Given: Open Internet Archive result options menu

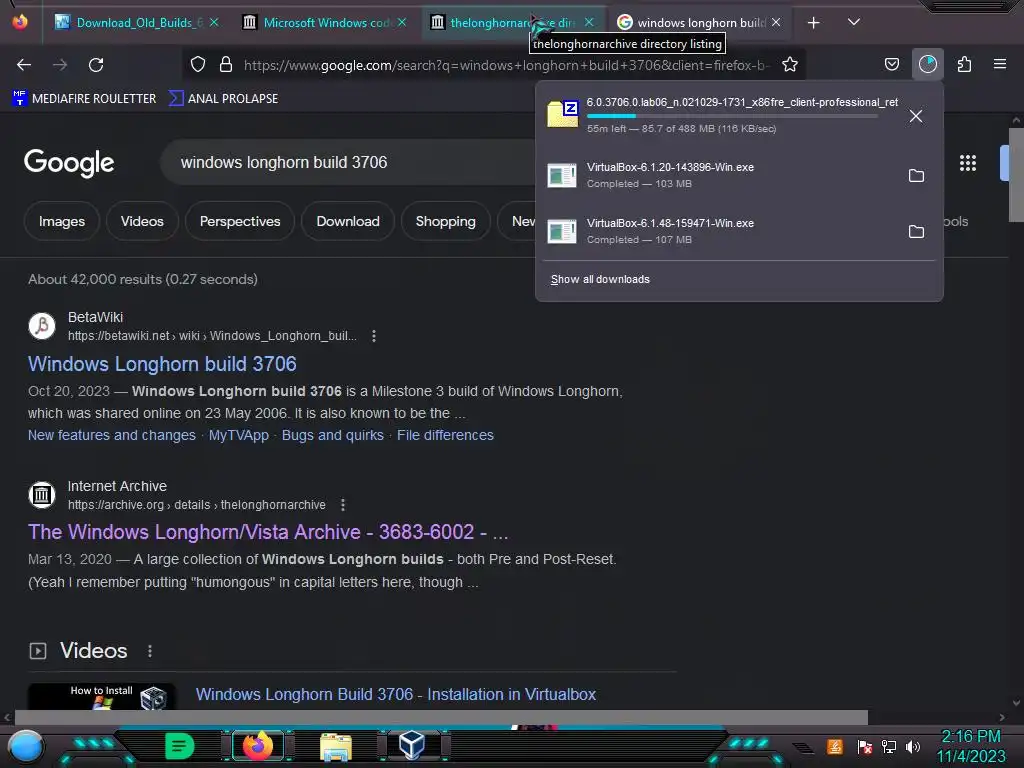Looking at the screenshot, I should tap(343, 505).
